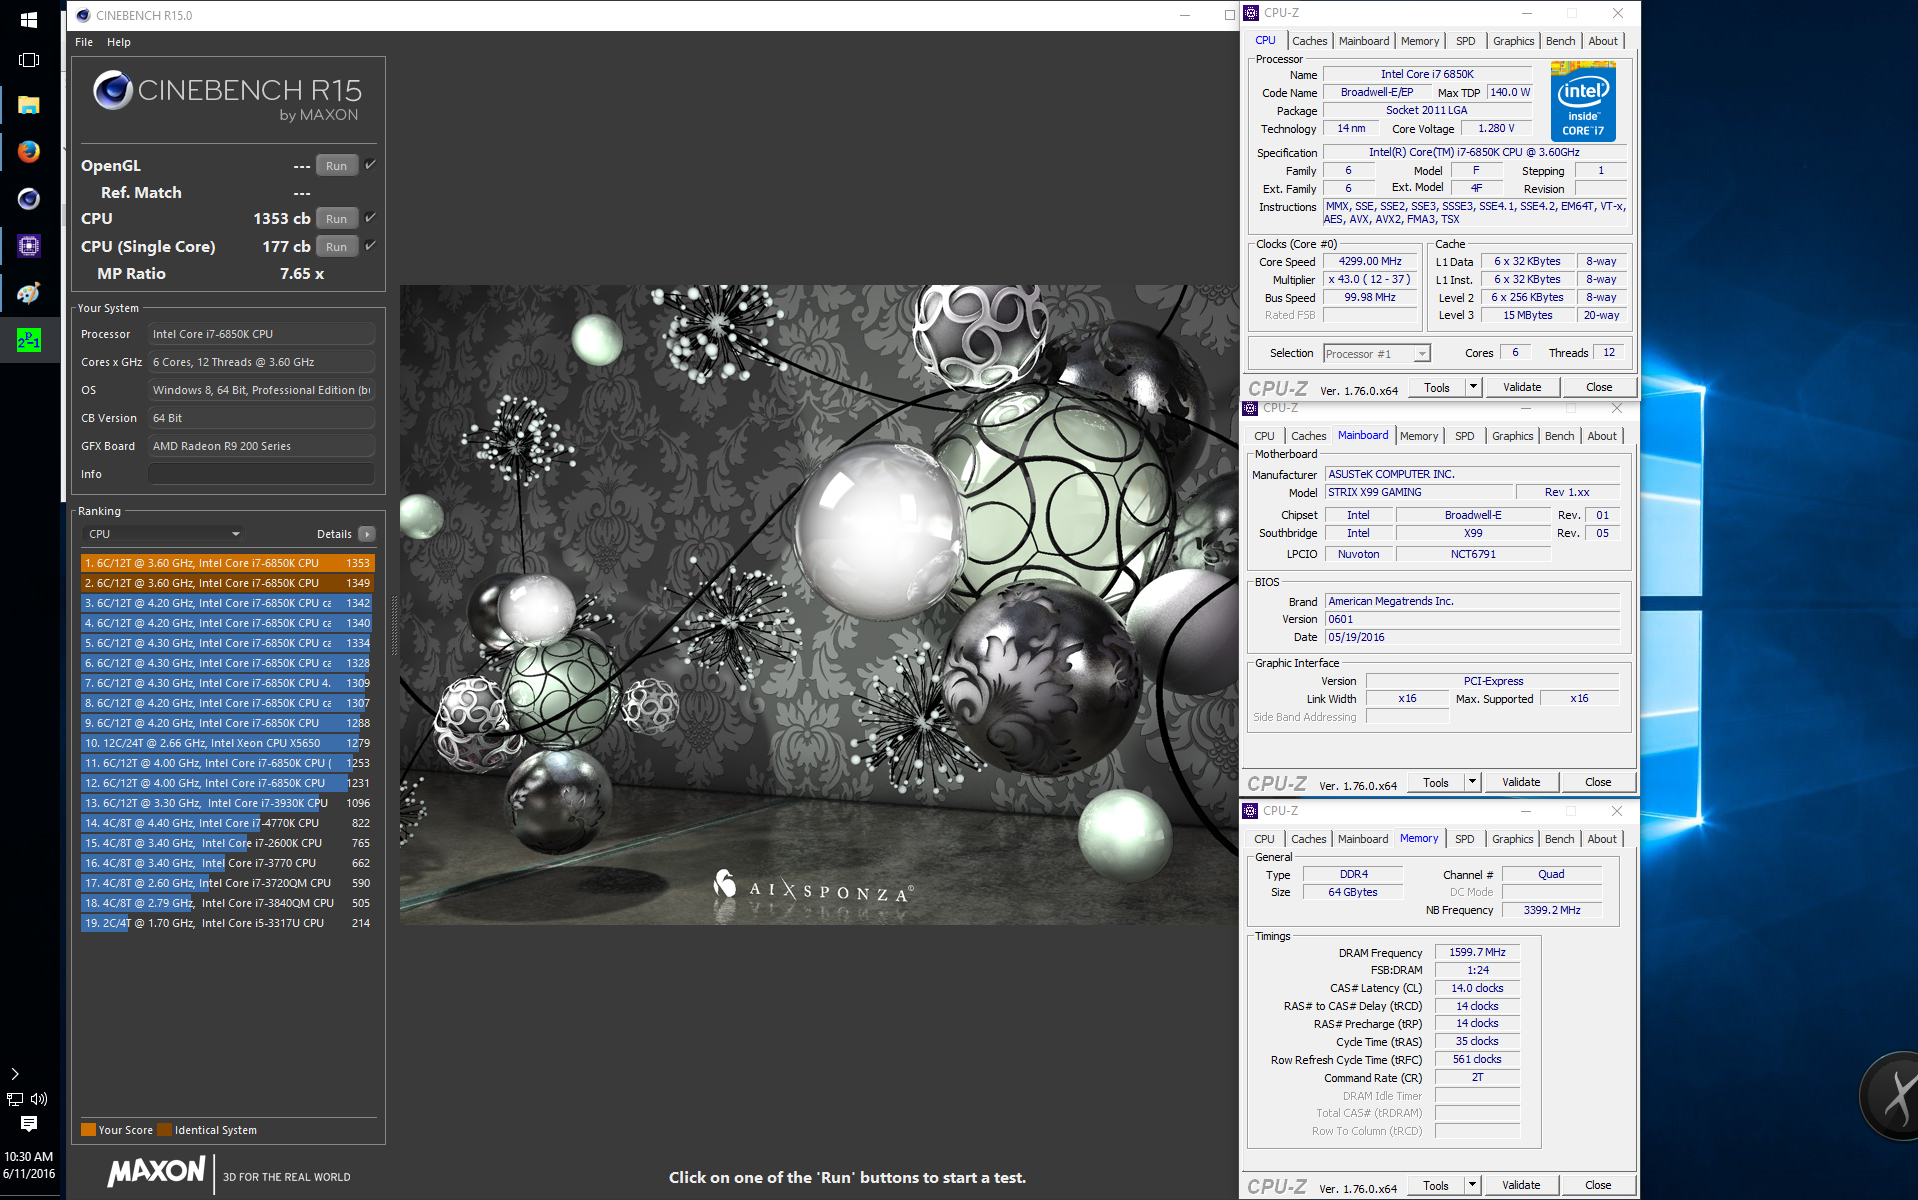Click the Info input field

point(262,474)
